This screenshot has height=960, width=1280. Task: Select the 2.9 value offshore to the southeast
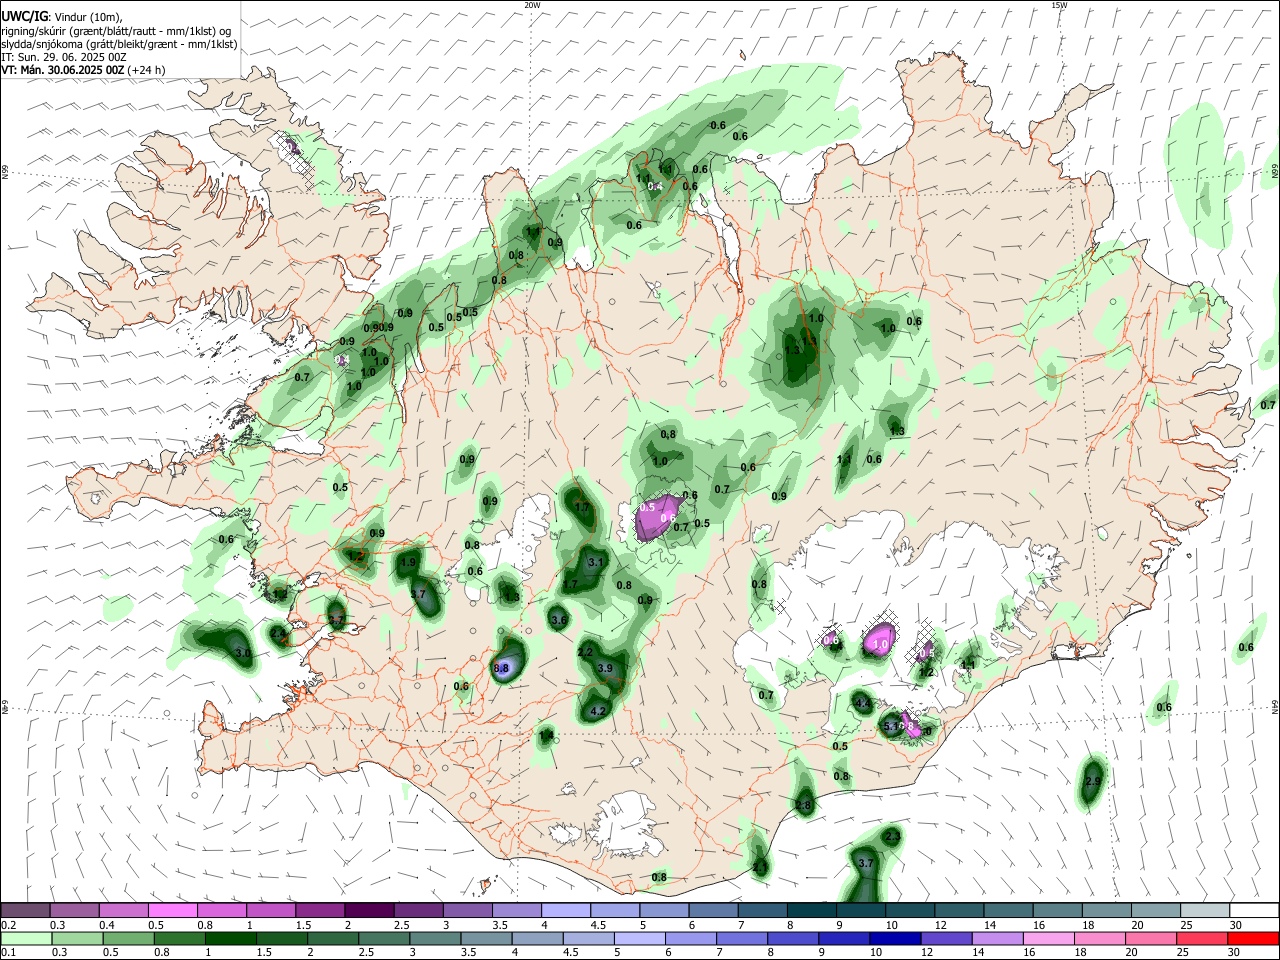[x=1093, y=781]
